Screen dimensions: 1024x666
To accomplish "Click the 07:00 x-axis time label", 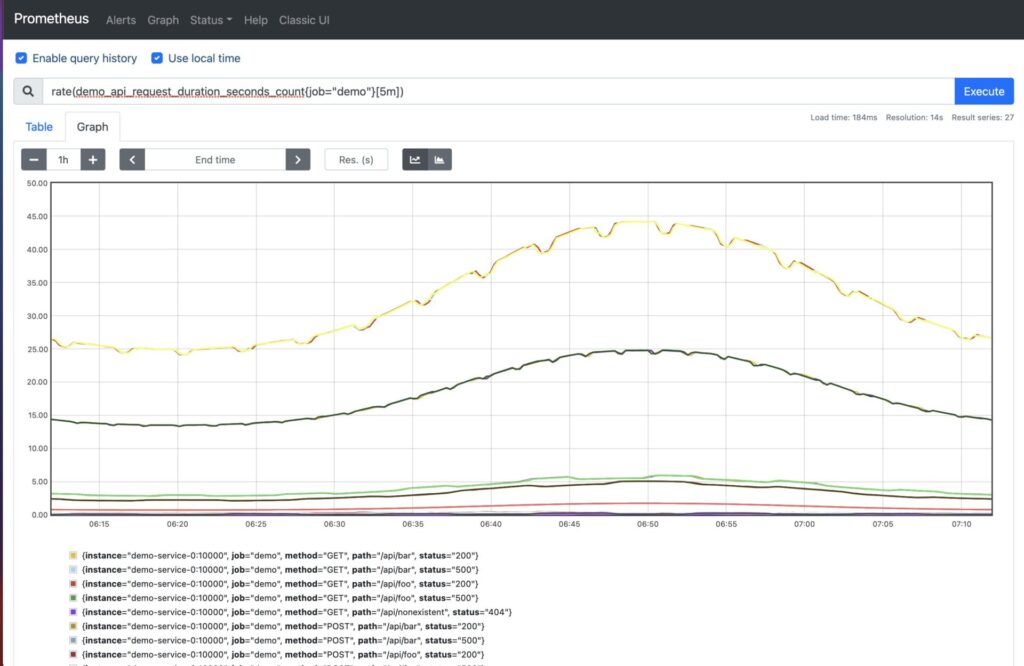I will click(805, 524).
